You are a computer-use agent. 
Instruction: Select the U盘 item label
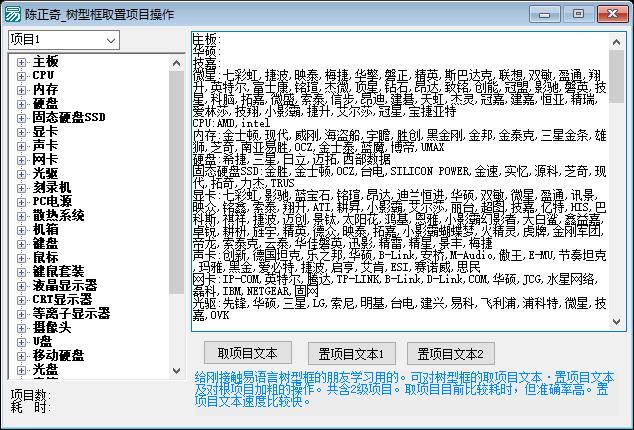[42, 342]
